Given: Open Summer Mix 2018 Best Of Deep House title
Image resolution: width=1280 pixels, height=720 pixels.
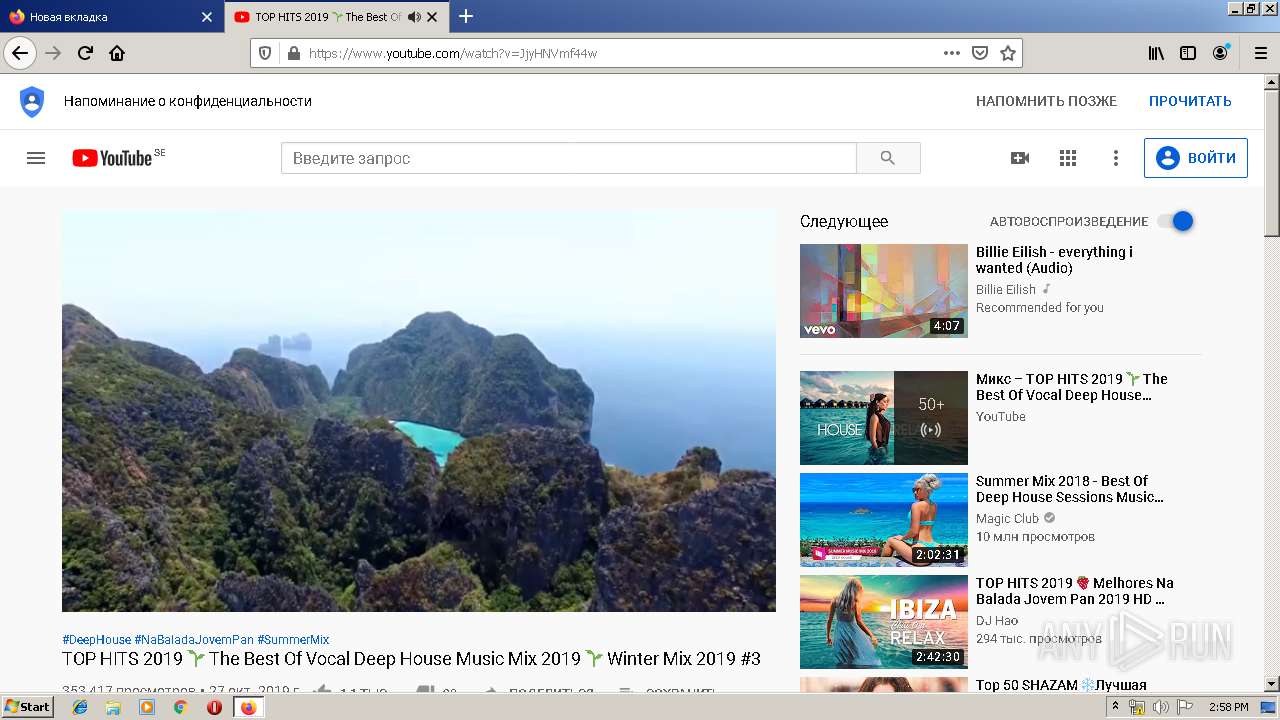Looking at the screenshot, I should pos(1070,489).
